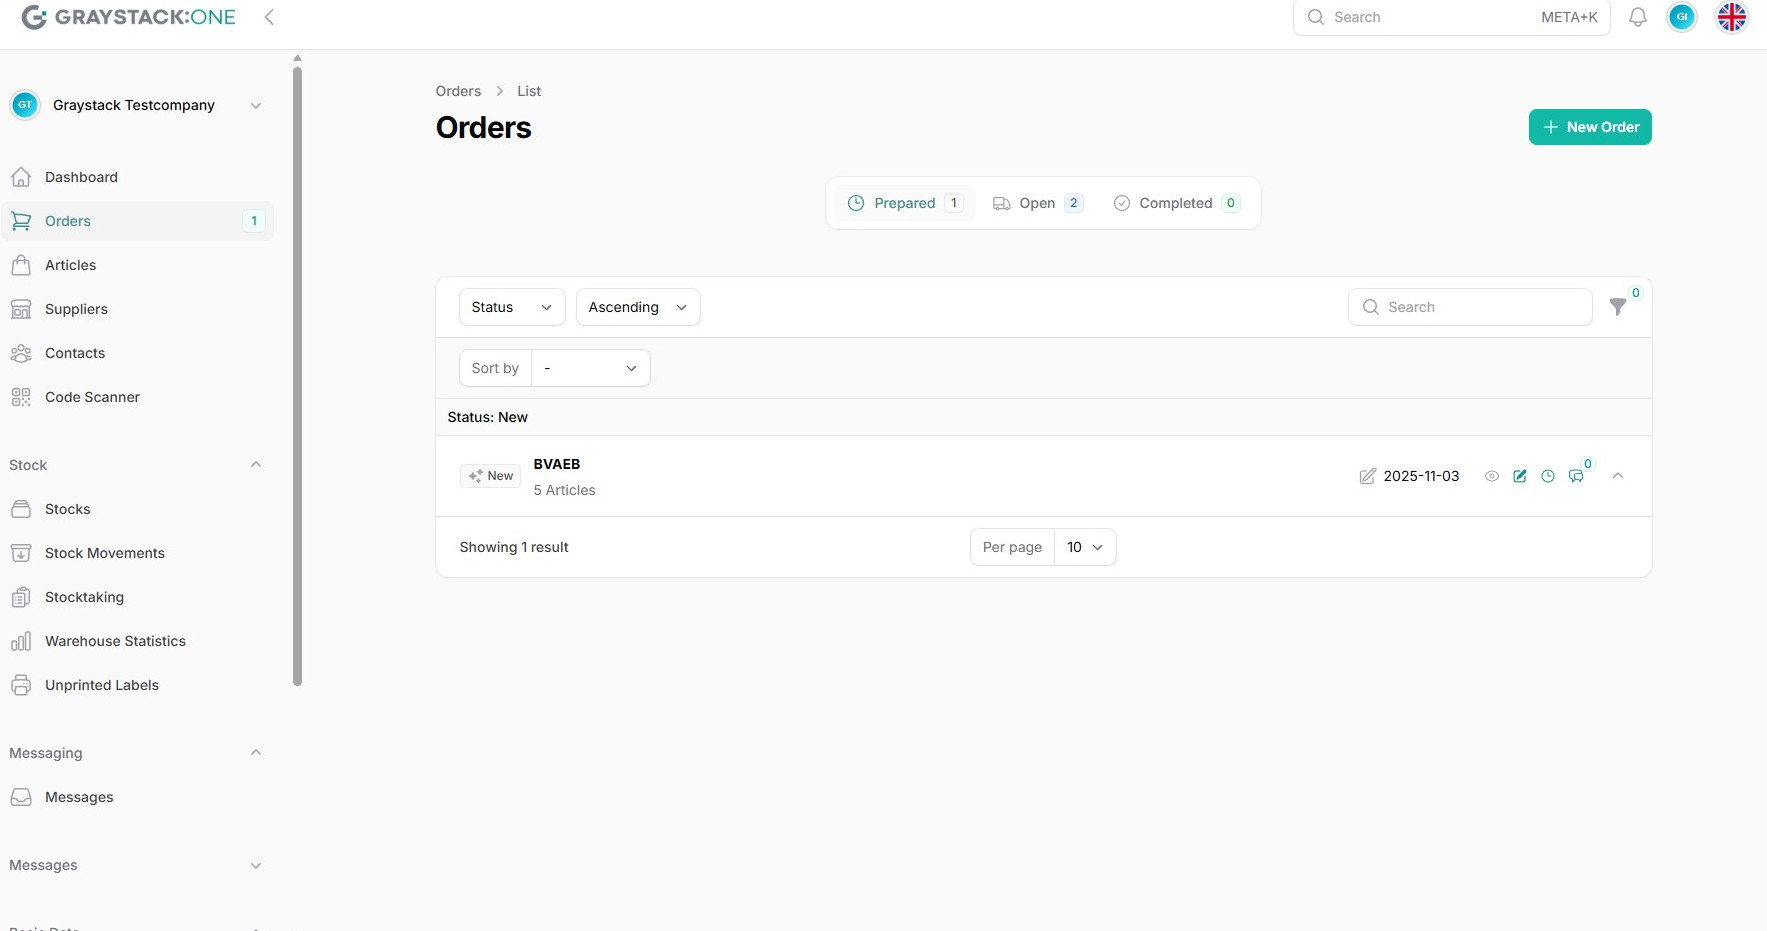Collapse the BVAEB order row chevron

tap(1617, 476)
